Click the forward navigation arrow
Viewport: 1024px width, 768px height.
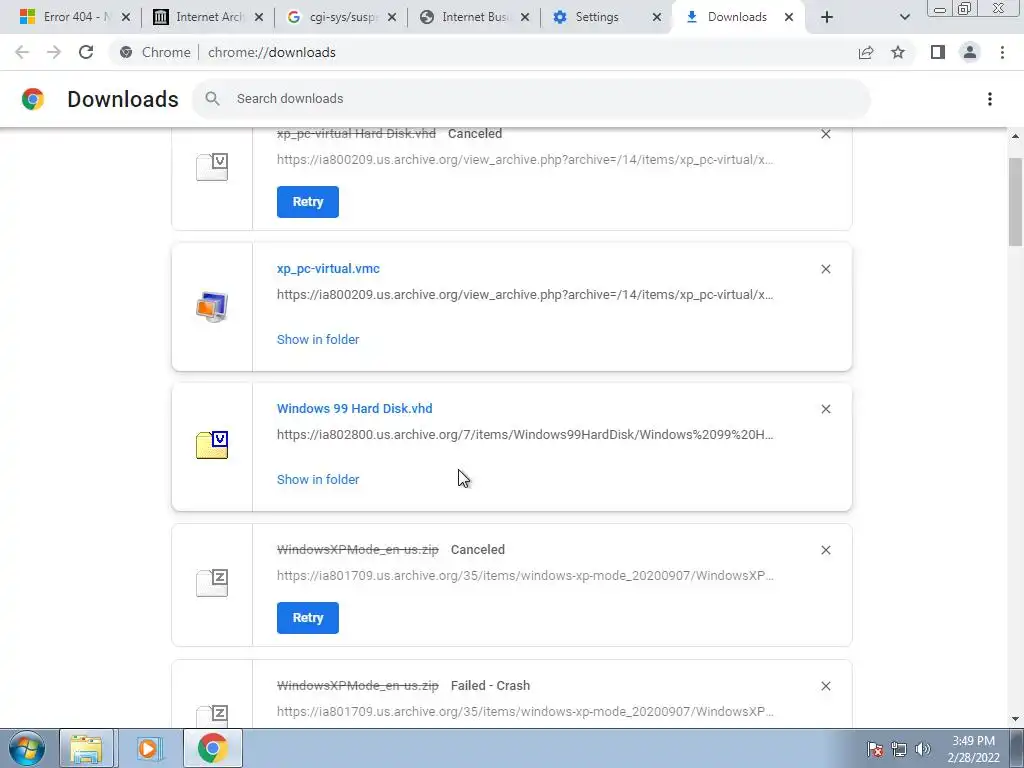click(x=54, y=52)
